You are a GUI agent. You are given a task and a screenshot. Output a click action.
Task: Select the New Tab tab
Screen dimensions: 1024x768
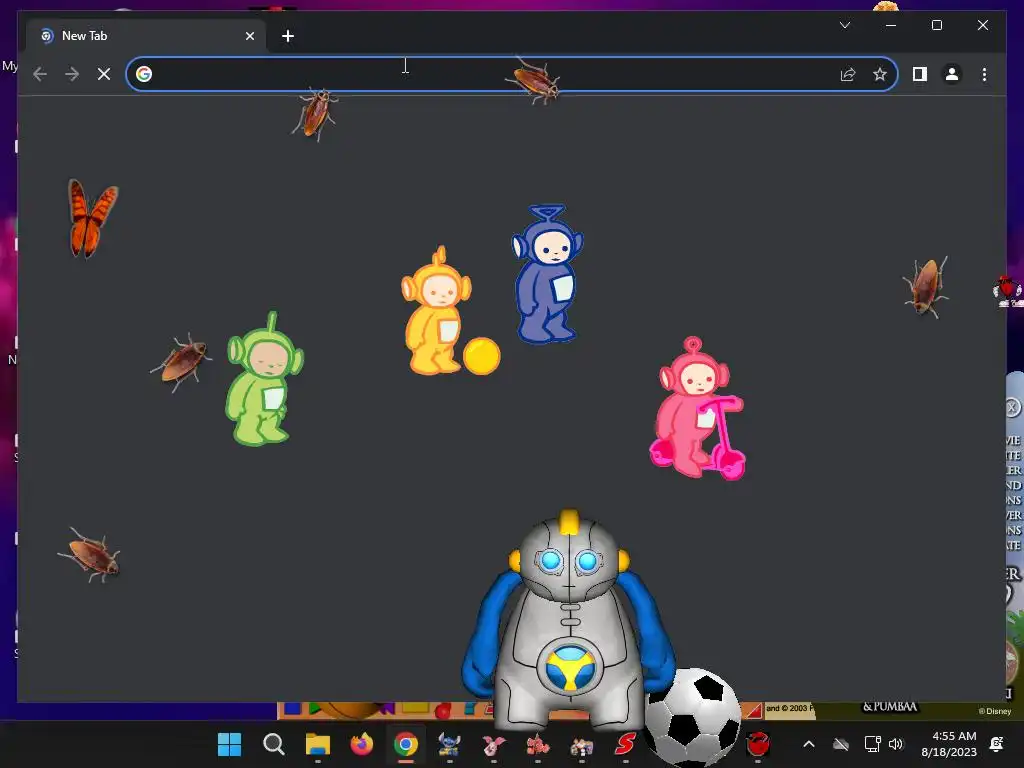click(x=146, y=36)
